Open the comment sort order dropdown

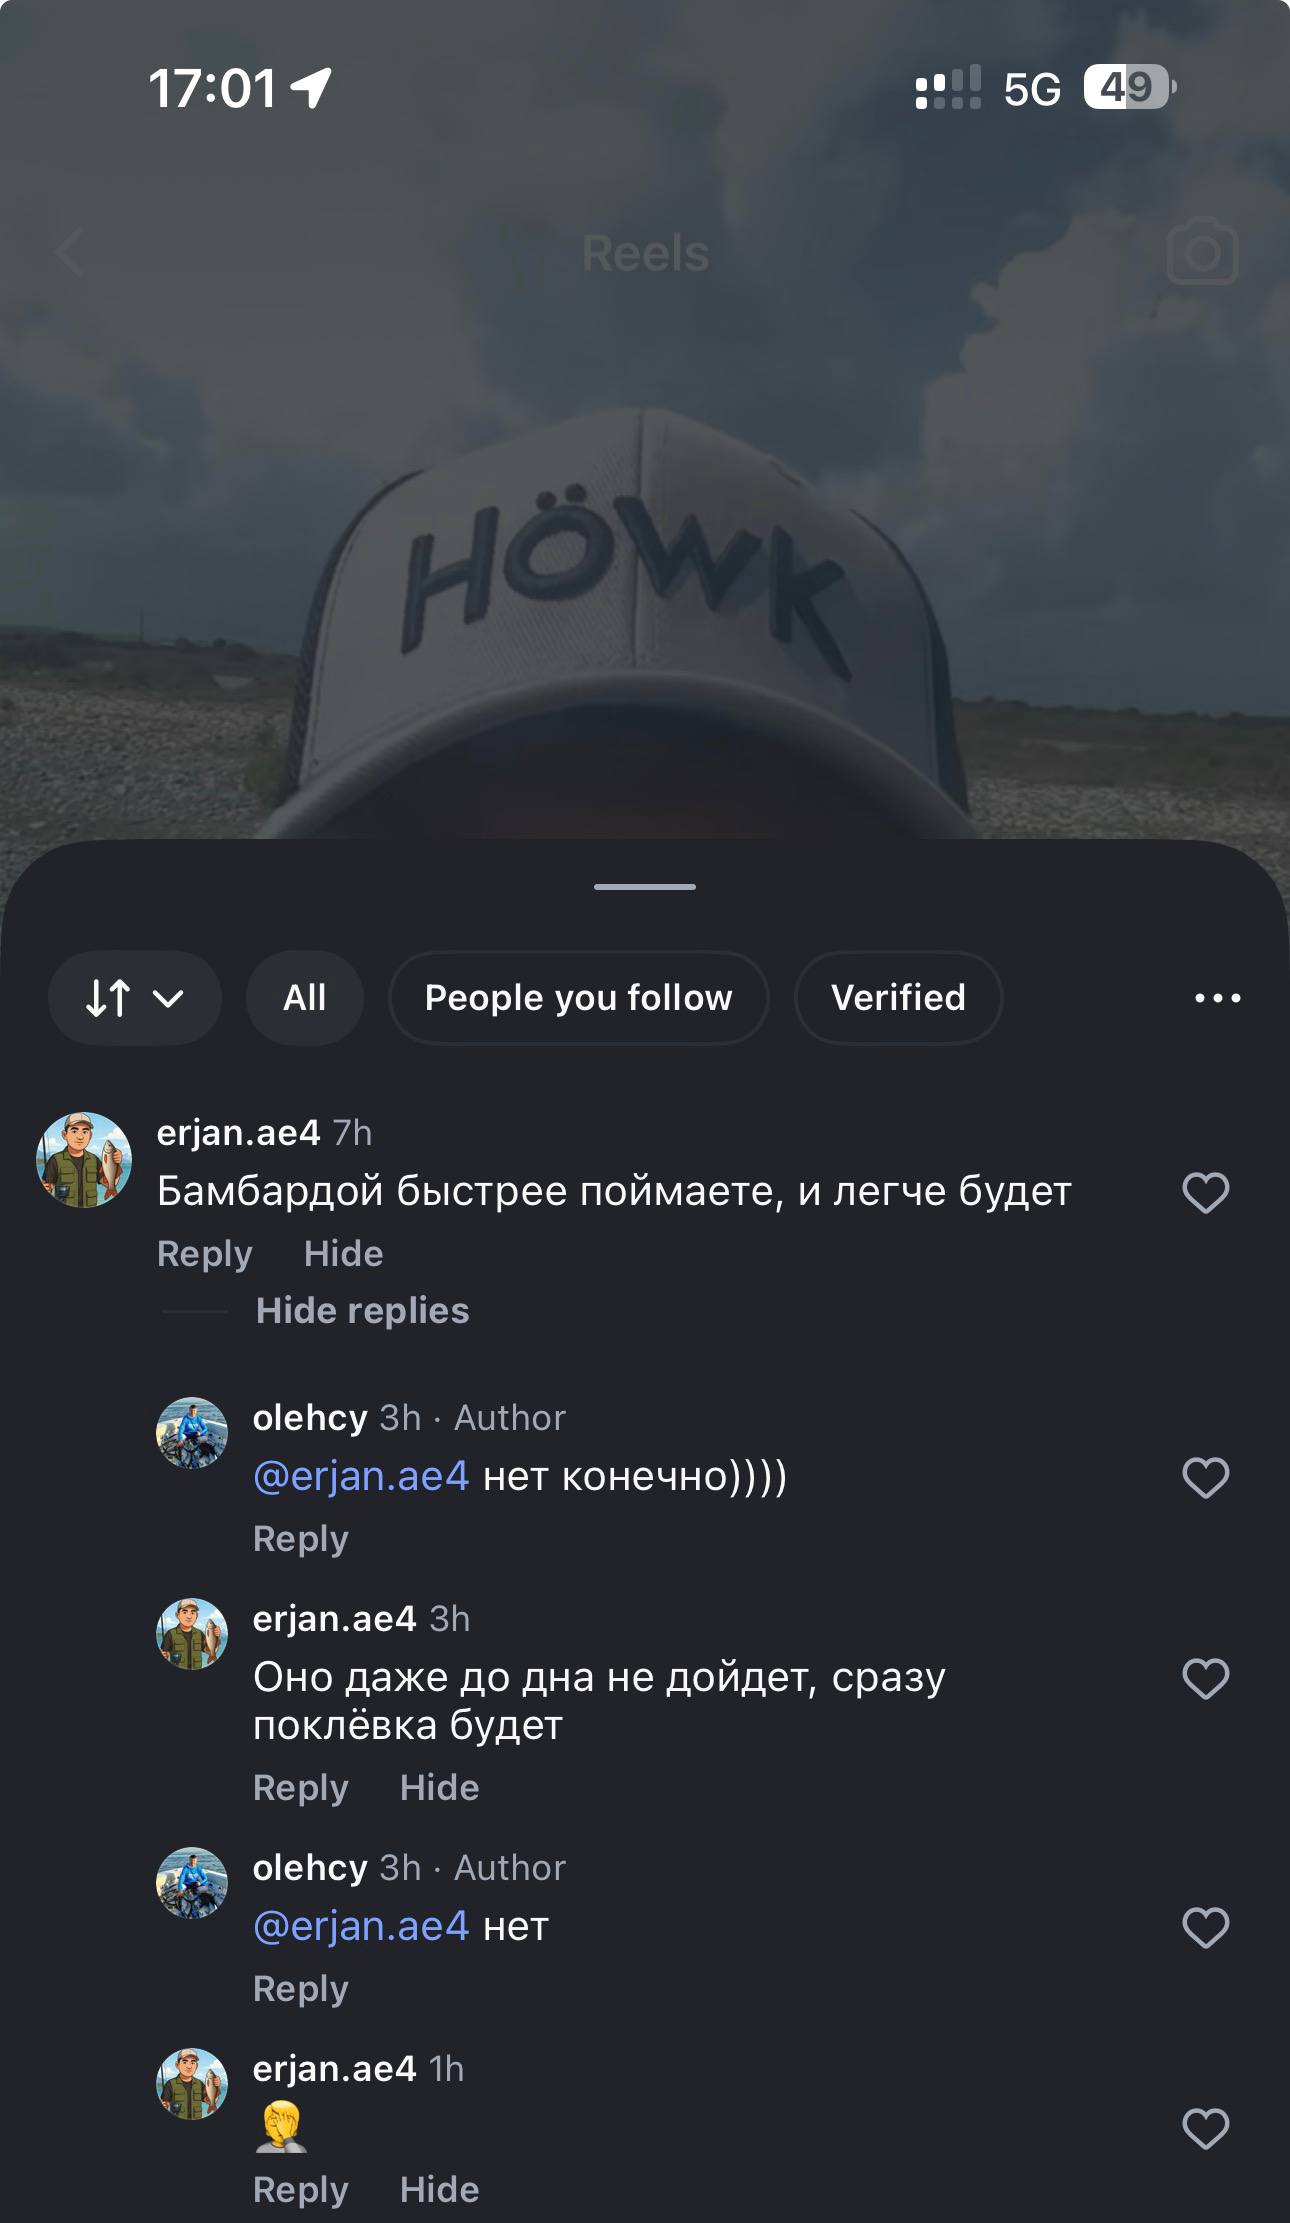click(134, 998)
